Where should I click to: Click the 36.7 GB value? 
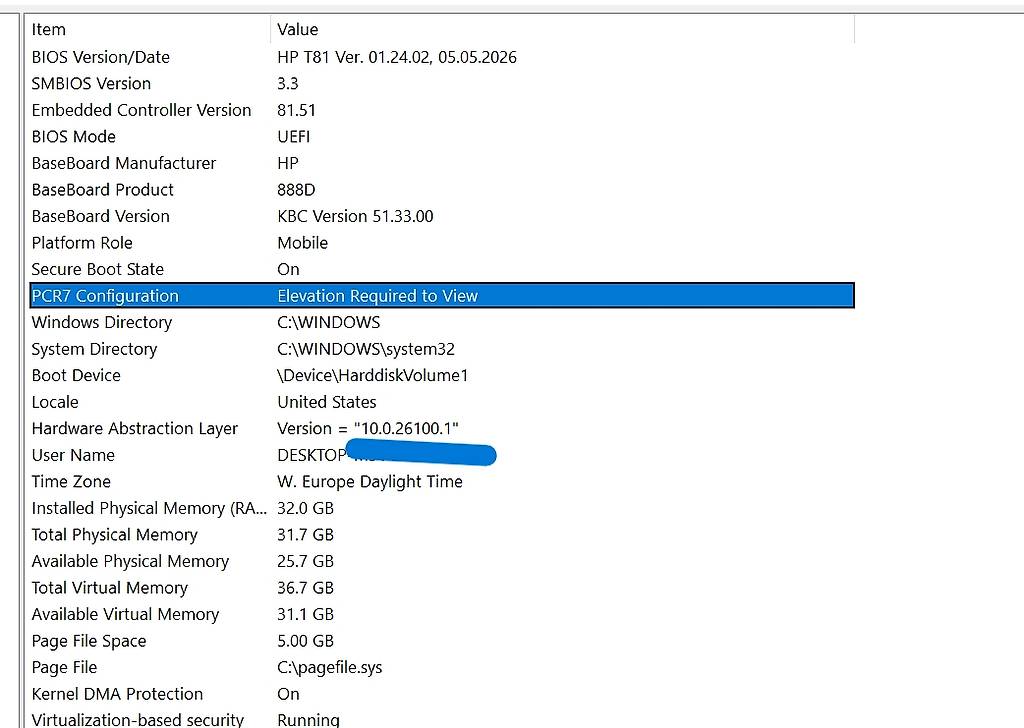(x=305, y=588)
